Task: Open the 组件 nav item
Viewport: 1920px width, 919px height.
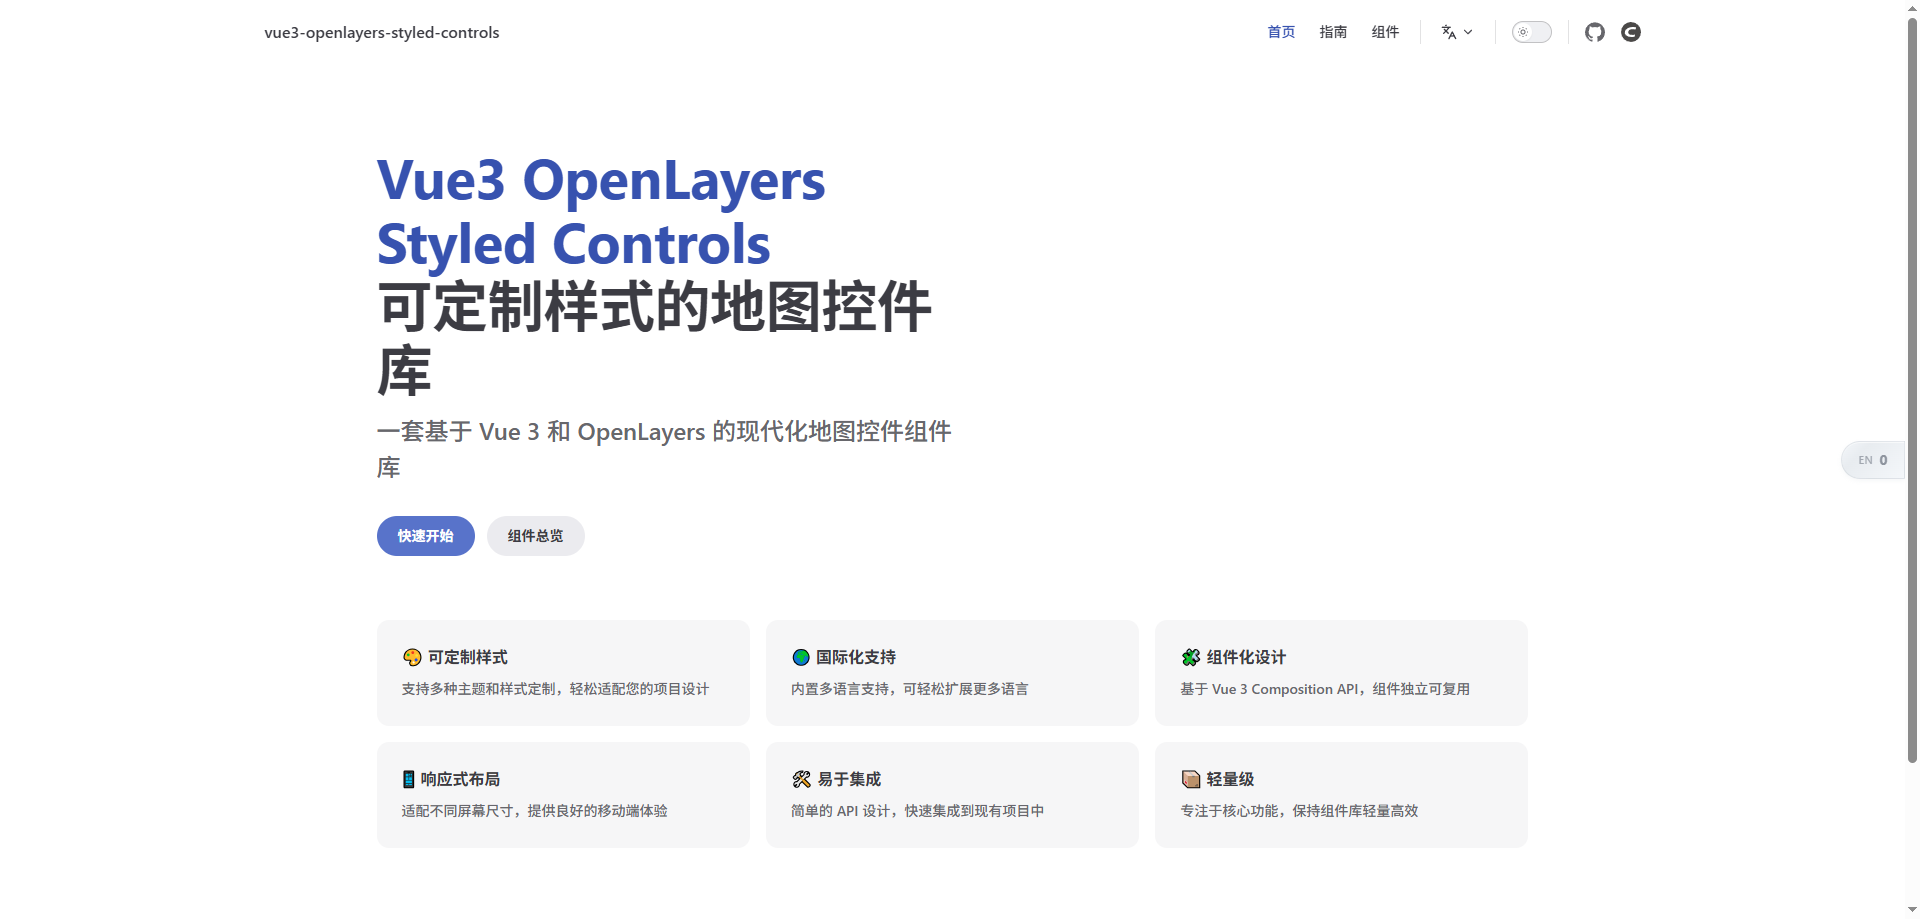Action: (x=1385, y=32)
